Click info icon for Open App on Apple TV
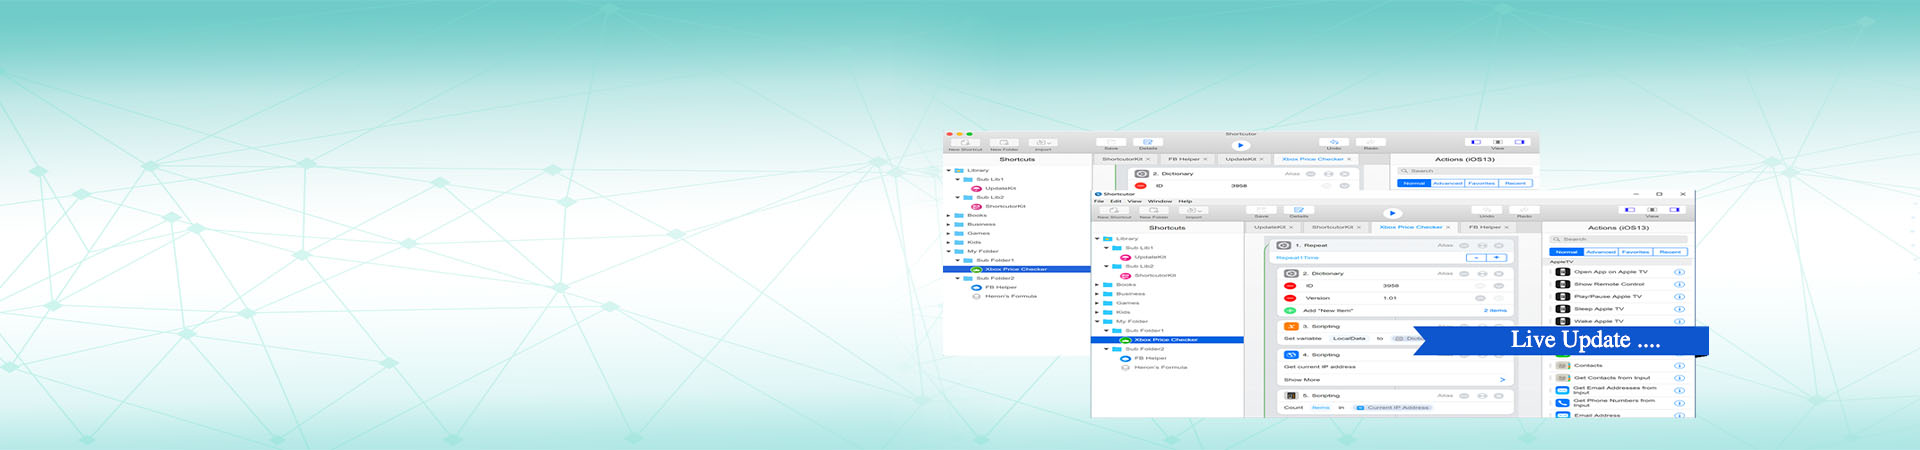1920x450 pixels. click(1679, 272)
